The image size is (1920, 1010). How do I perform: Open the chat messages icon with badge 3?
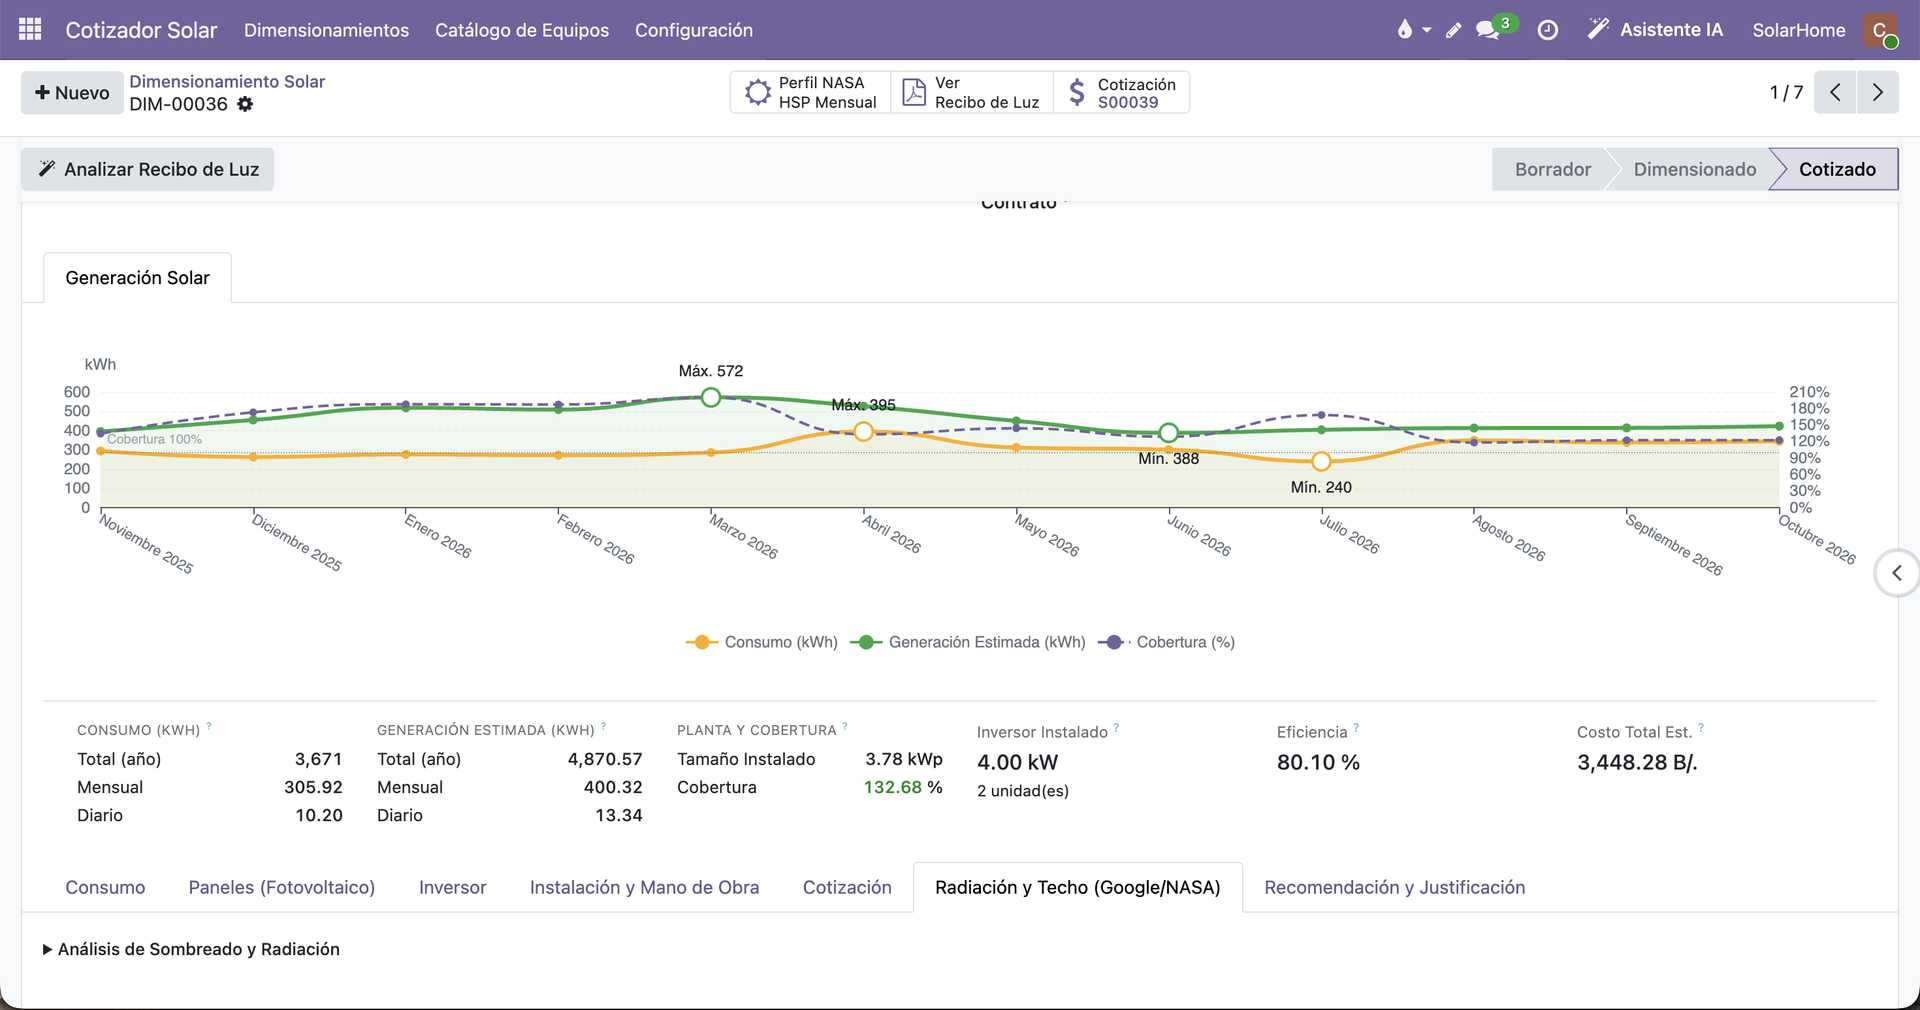(1488, 30)
